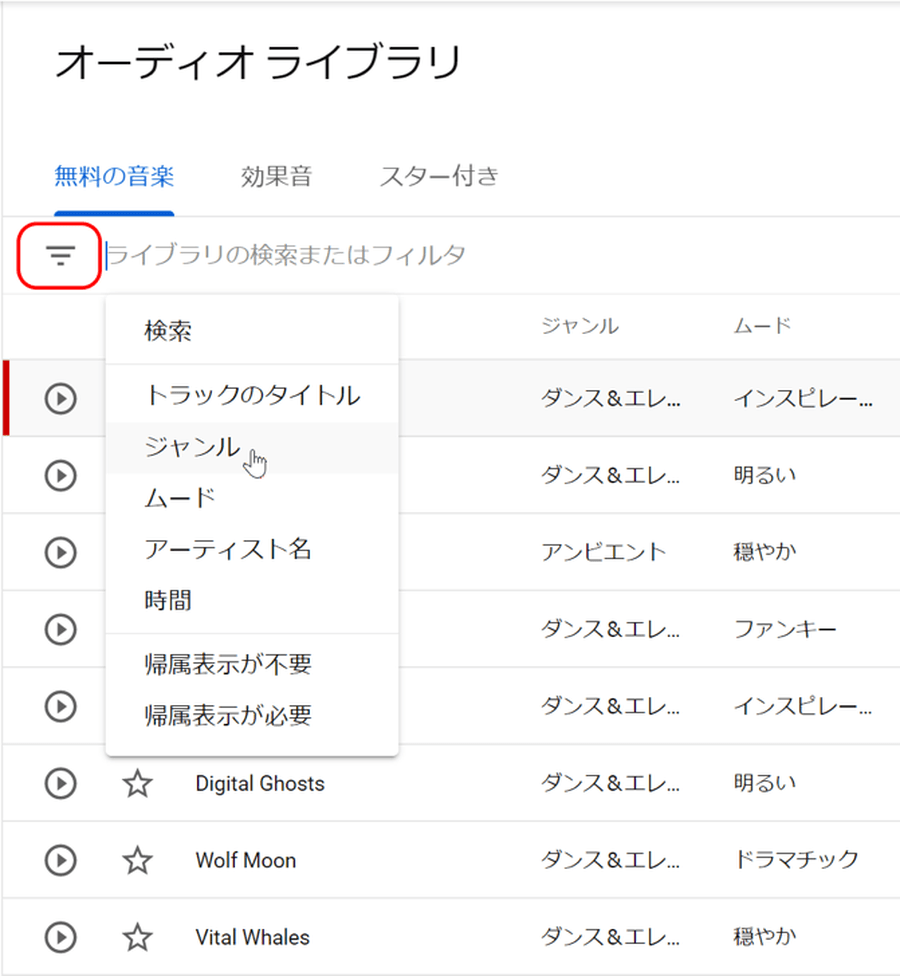Select トラックのタイトル filter option
This screenshot has width=900, height=976.
click(x=251, y=395)
